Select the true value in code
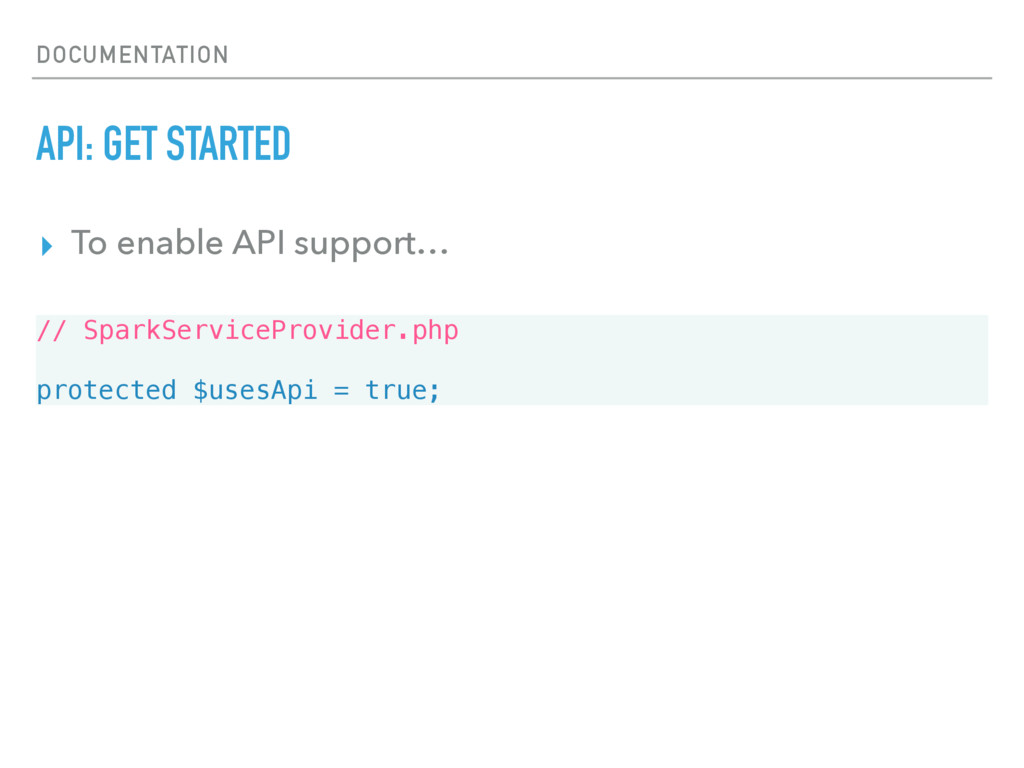The width and height of the screenshot is (1024, 768). coord(396,391)
